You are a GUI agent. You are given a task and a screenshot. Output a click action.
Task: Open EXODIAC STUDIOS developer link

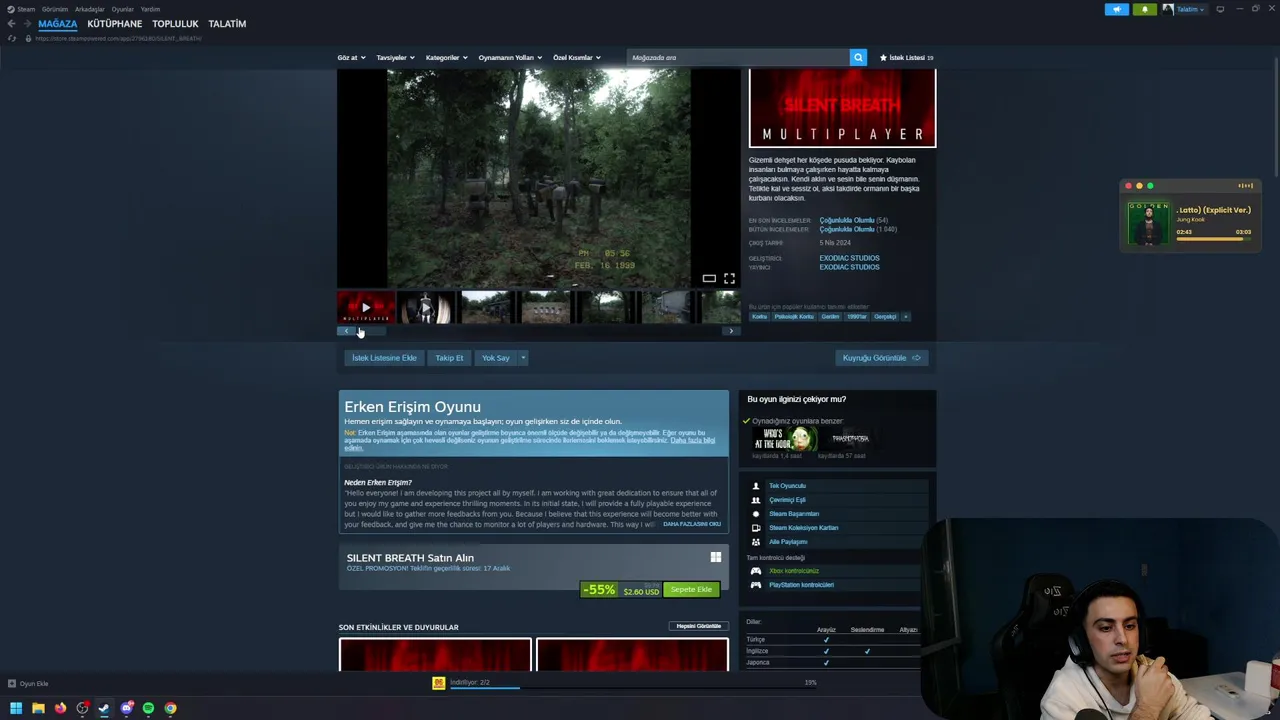pos(849,258)
